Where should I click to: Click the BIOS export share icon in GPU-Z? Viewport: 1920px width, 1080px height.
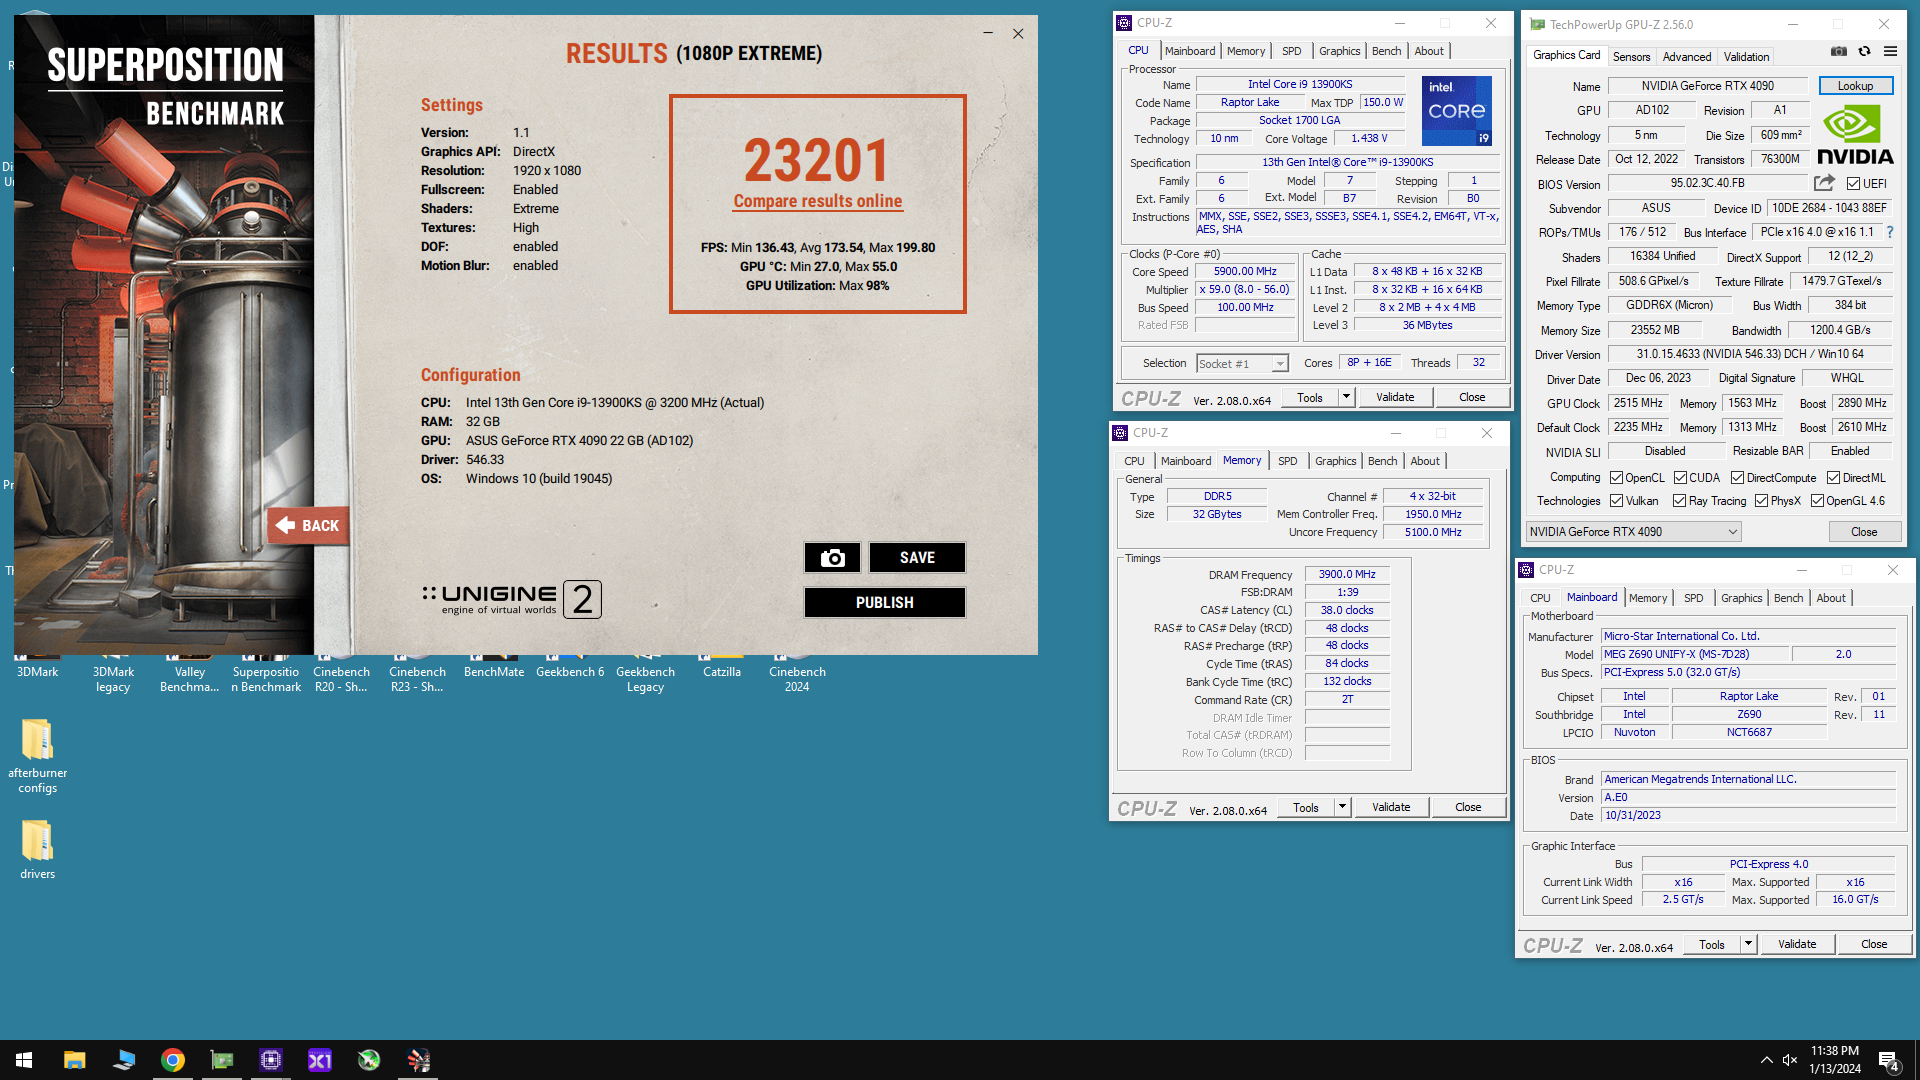(1824, 183)
